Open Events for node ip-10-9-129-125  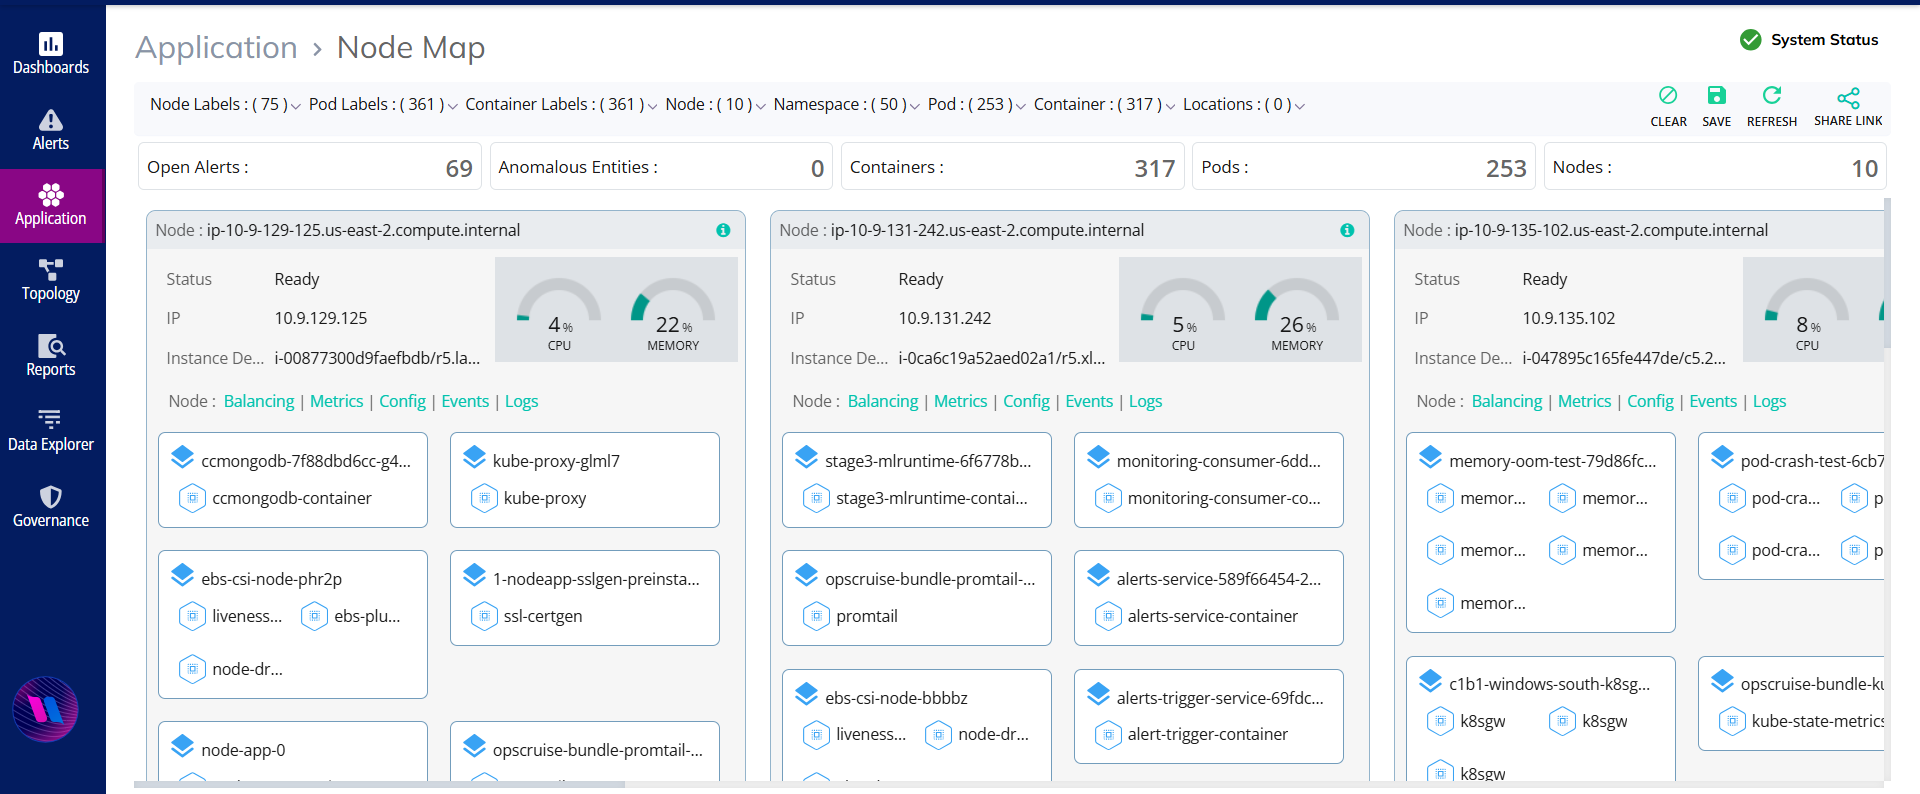click(x=466, y=401)
